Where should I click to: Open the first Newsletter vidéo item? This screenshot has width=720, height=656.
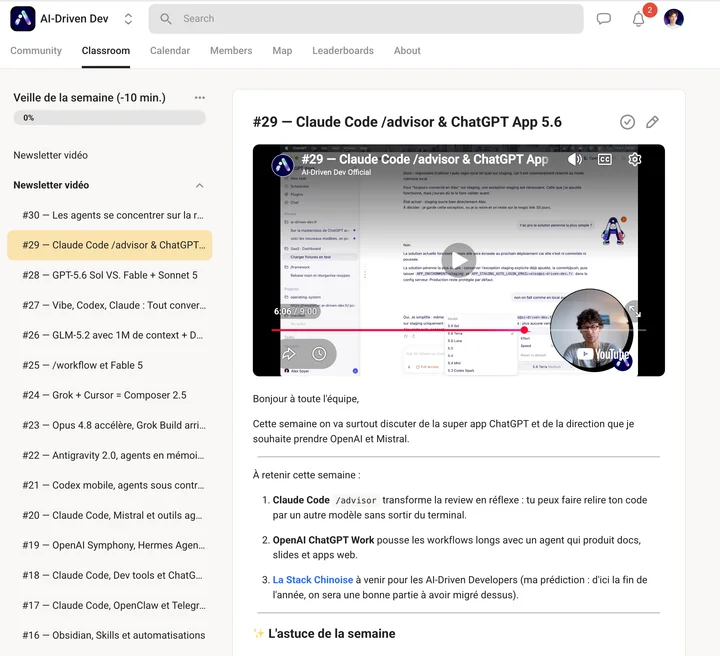(51, 155)
